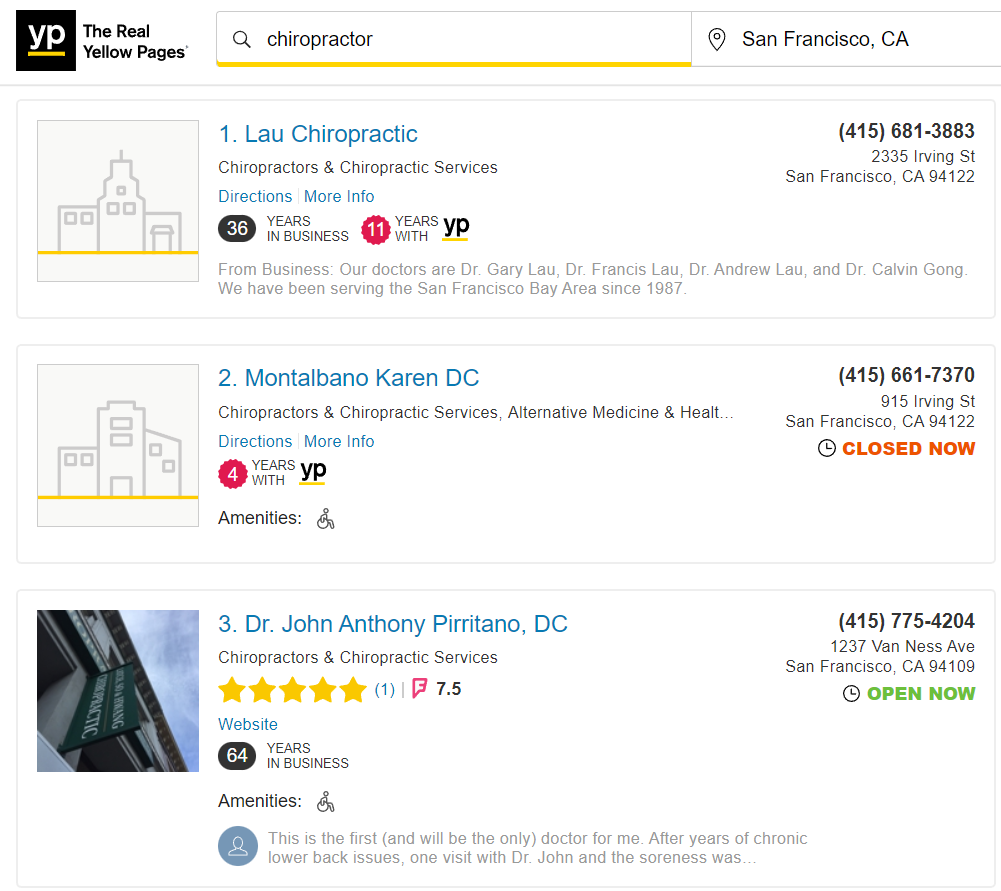
Task: Click Lau's Chiropractors & Chiropractic Services category
Action: tap(358, 167)
